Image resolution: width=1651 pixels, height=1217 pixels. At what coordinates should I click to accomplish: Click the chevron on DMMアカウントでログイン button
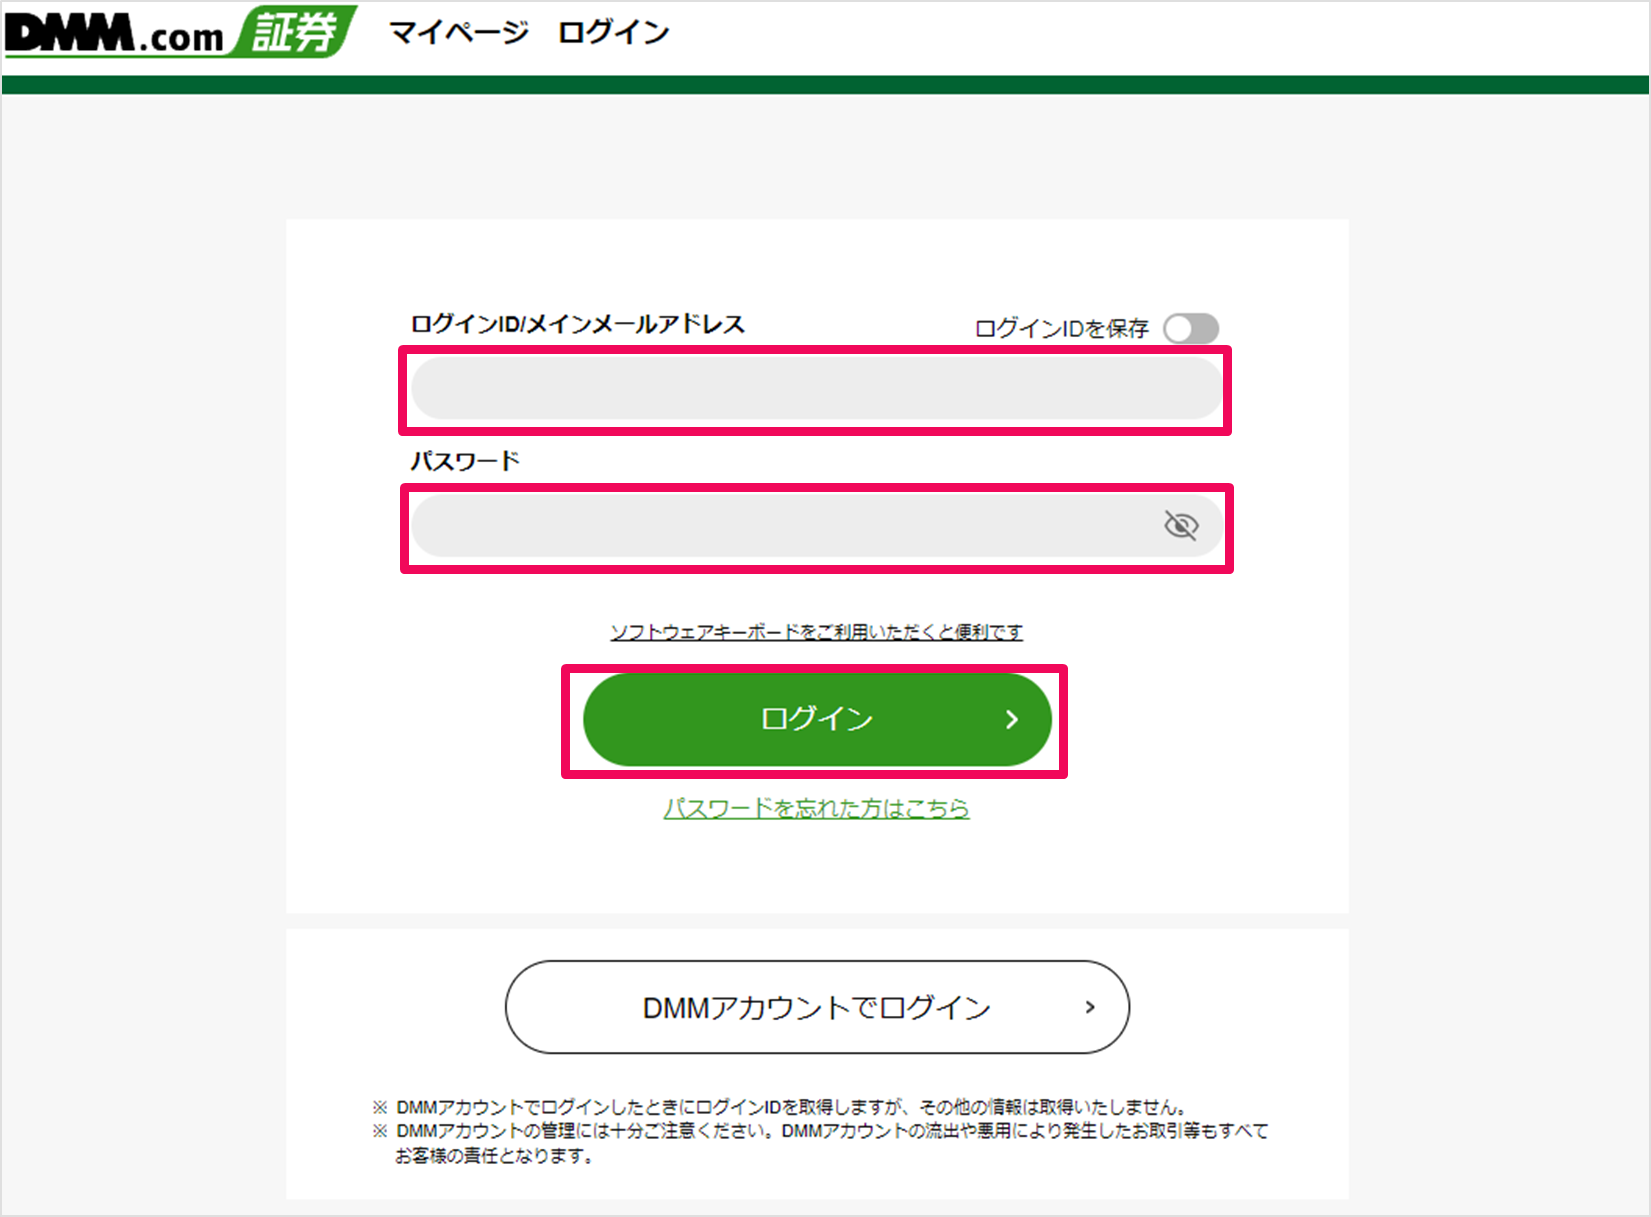click(x=1090, y=1007)
